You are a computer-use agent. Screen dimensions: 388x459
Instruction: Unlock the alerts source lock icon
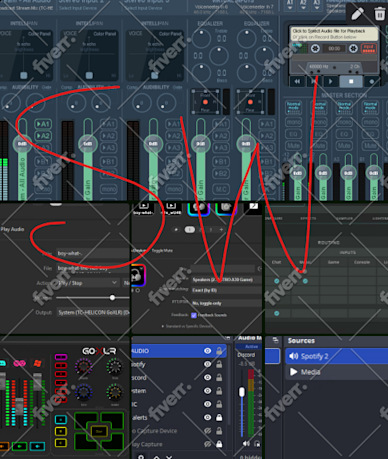click(x=219, y=417)
